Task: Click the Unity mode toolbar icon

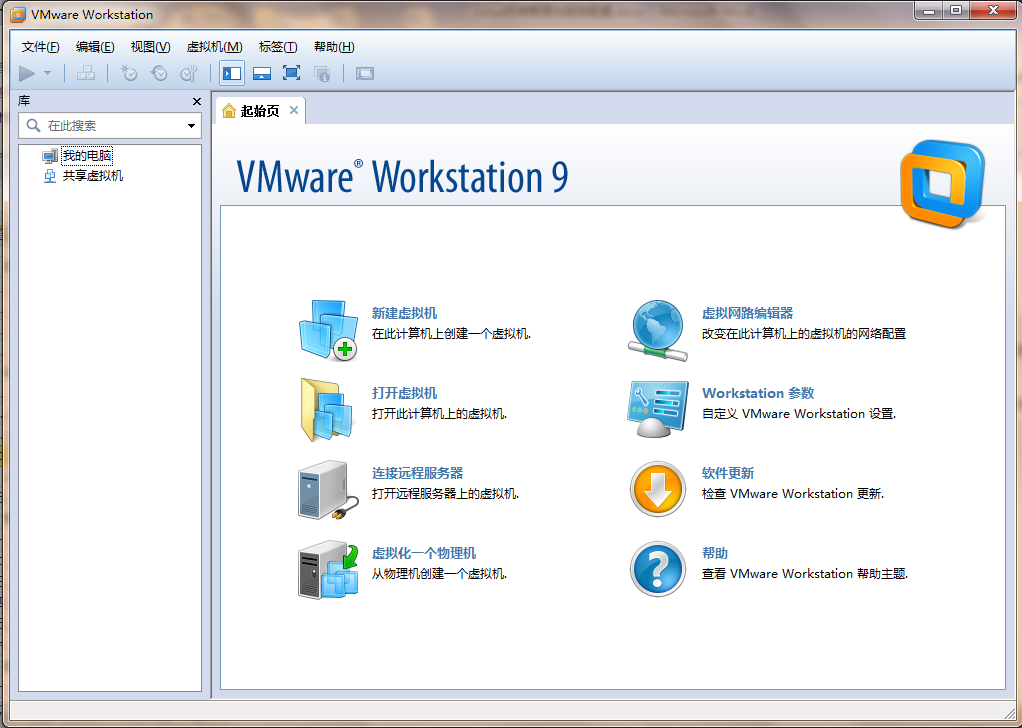Action: [322, 74]
